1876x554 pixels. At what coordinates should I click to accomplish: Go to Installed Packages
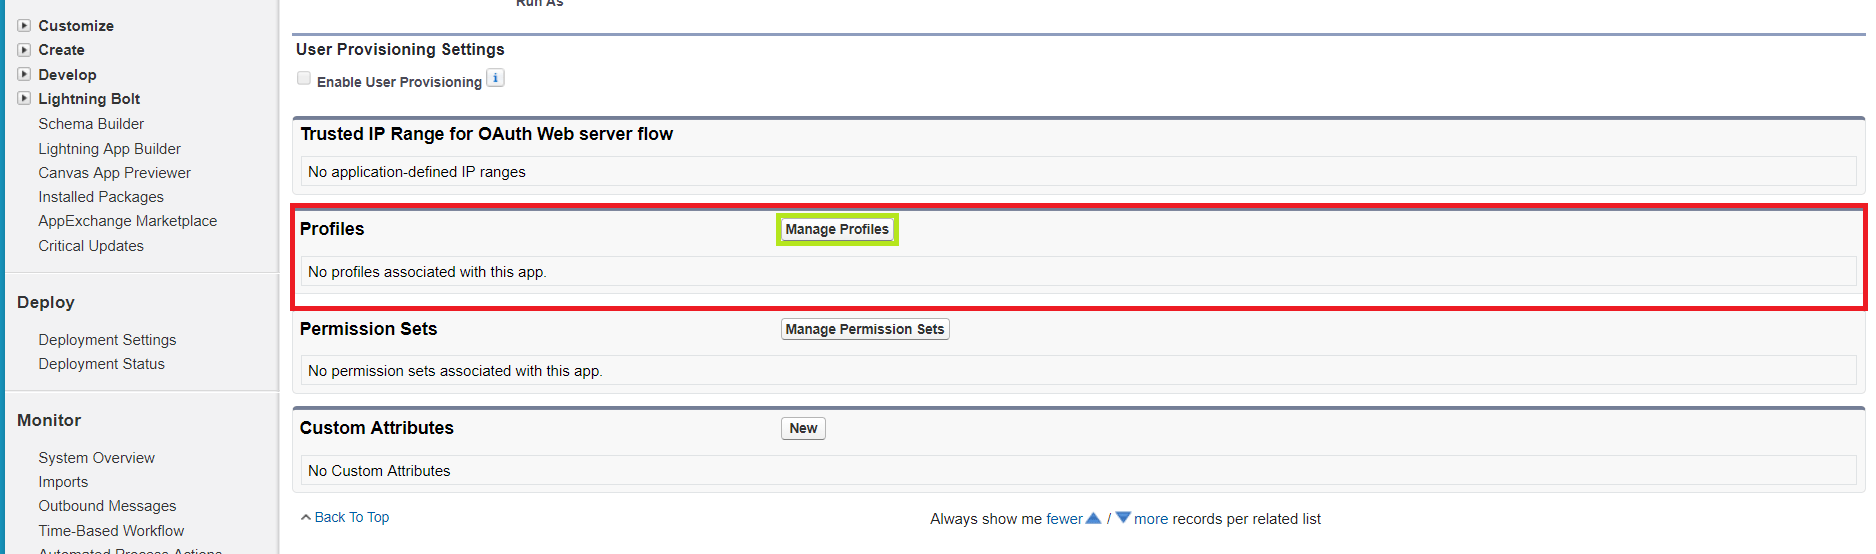point(101,197)
